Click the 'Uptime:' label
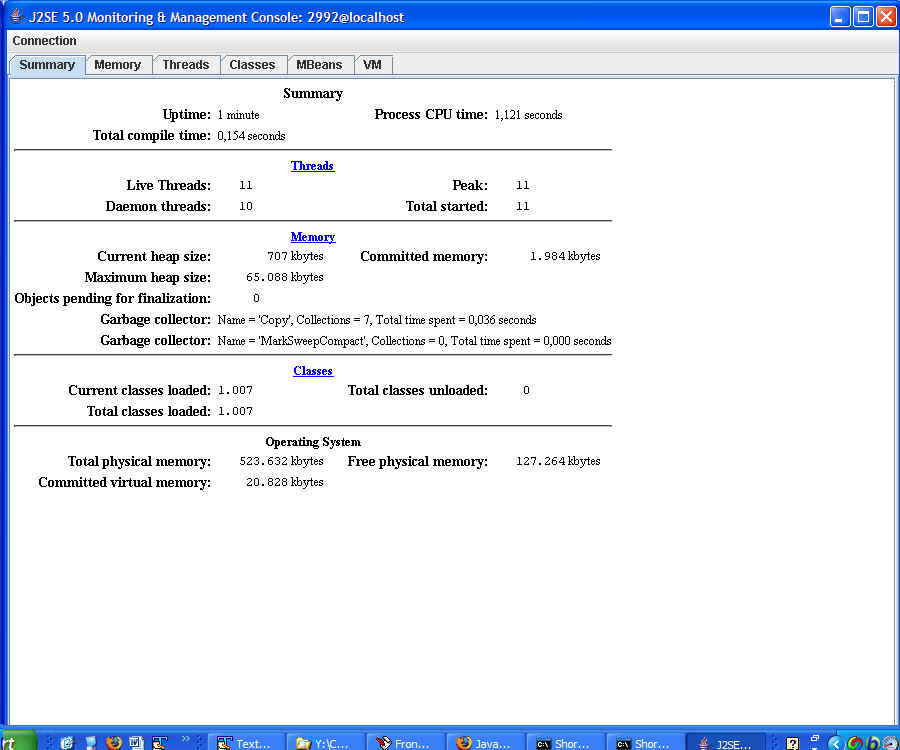 click(x=187, y=115)
